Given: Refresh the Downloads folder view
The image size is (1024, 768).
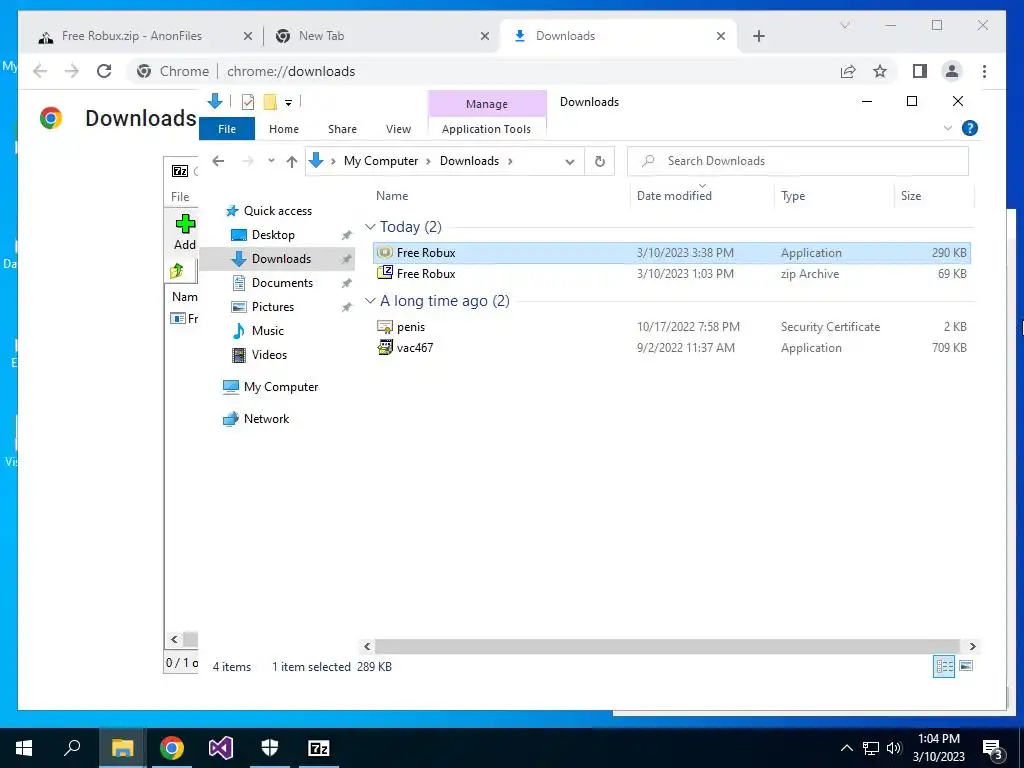Looking at the screenshot, I should tap(600, 161).
